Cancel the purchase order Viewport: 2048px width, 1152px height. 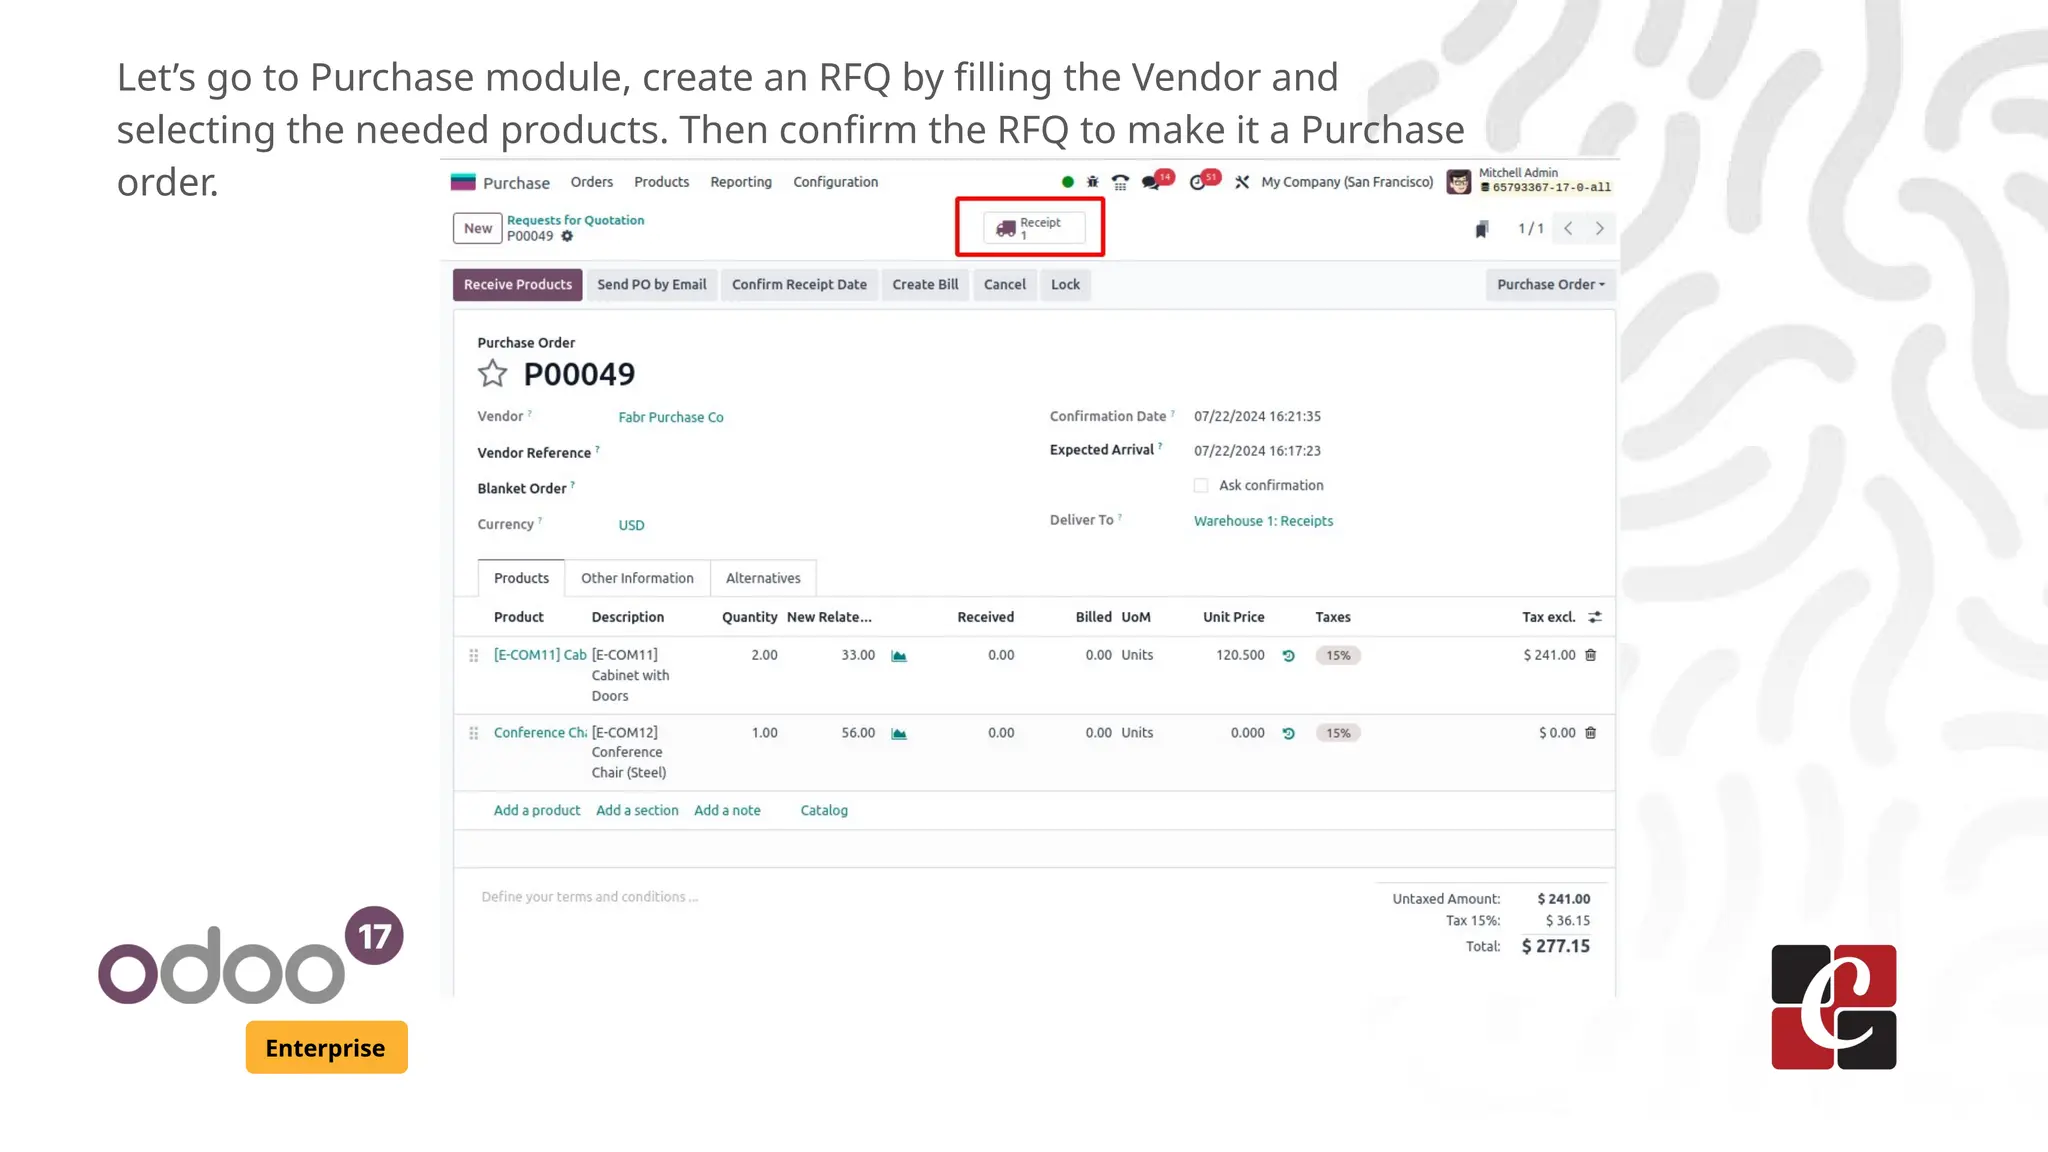pos(1004,285)
